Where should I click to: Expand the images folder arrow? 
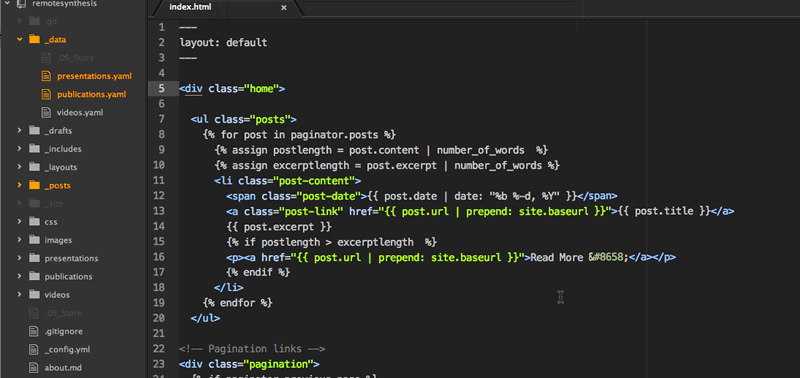point(19,240)
